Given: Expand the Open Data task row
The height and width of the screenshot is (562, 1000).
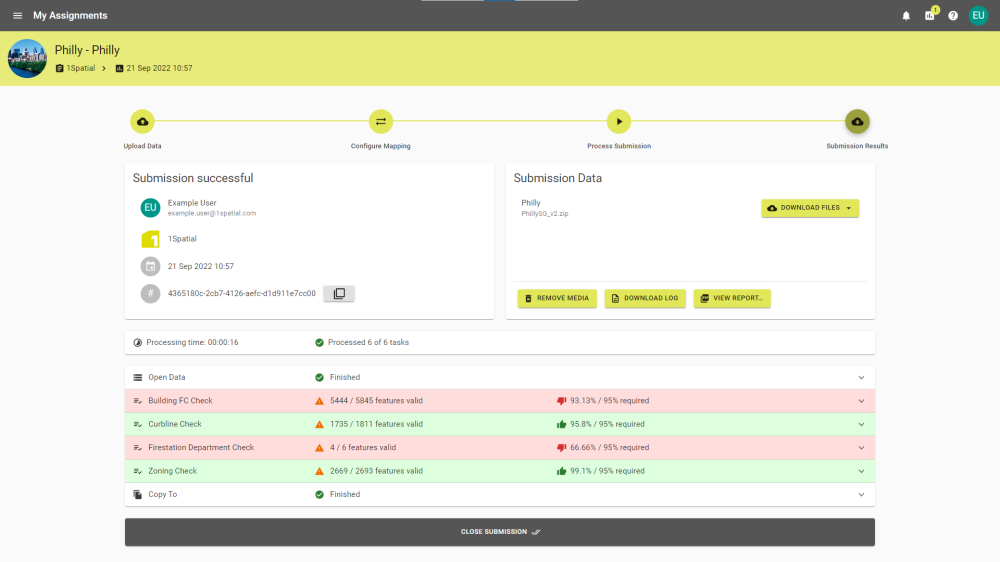Looking at the screenshot, I should tap(860, 378).
